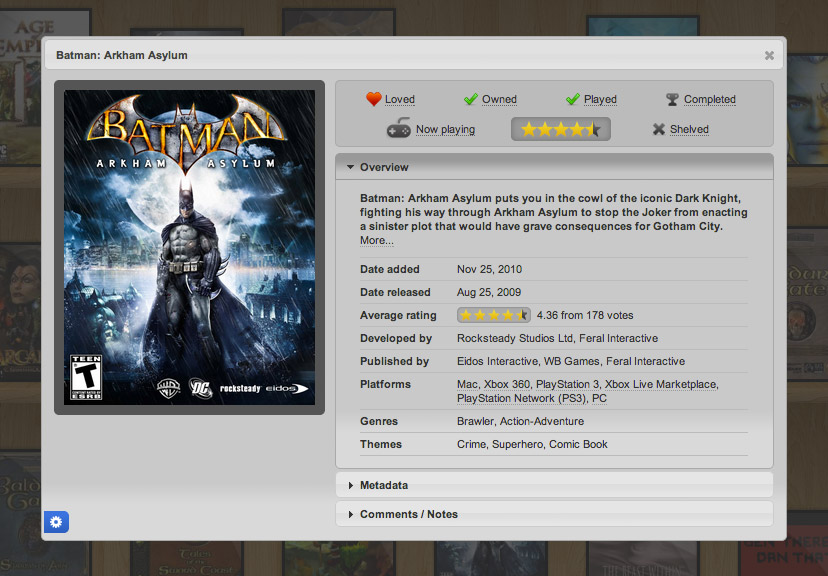Click the trophy Completed icon
The width and height of the screenshot is (828, 576).
pyautogui.click(x=673, y=99)
